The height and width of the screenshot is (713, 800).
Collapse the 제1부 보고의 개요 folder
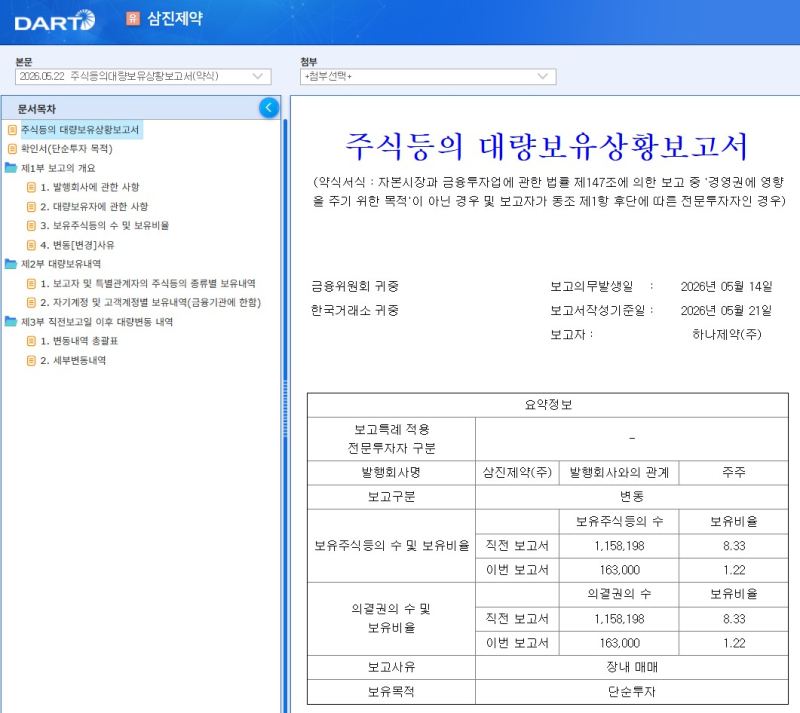(x=58, y=168)
